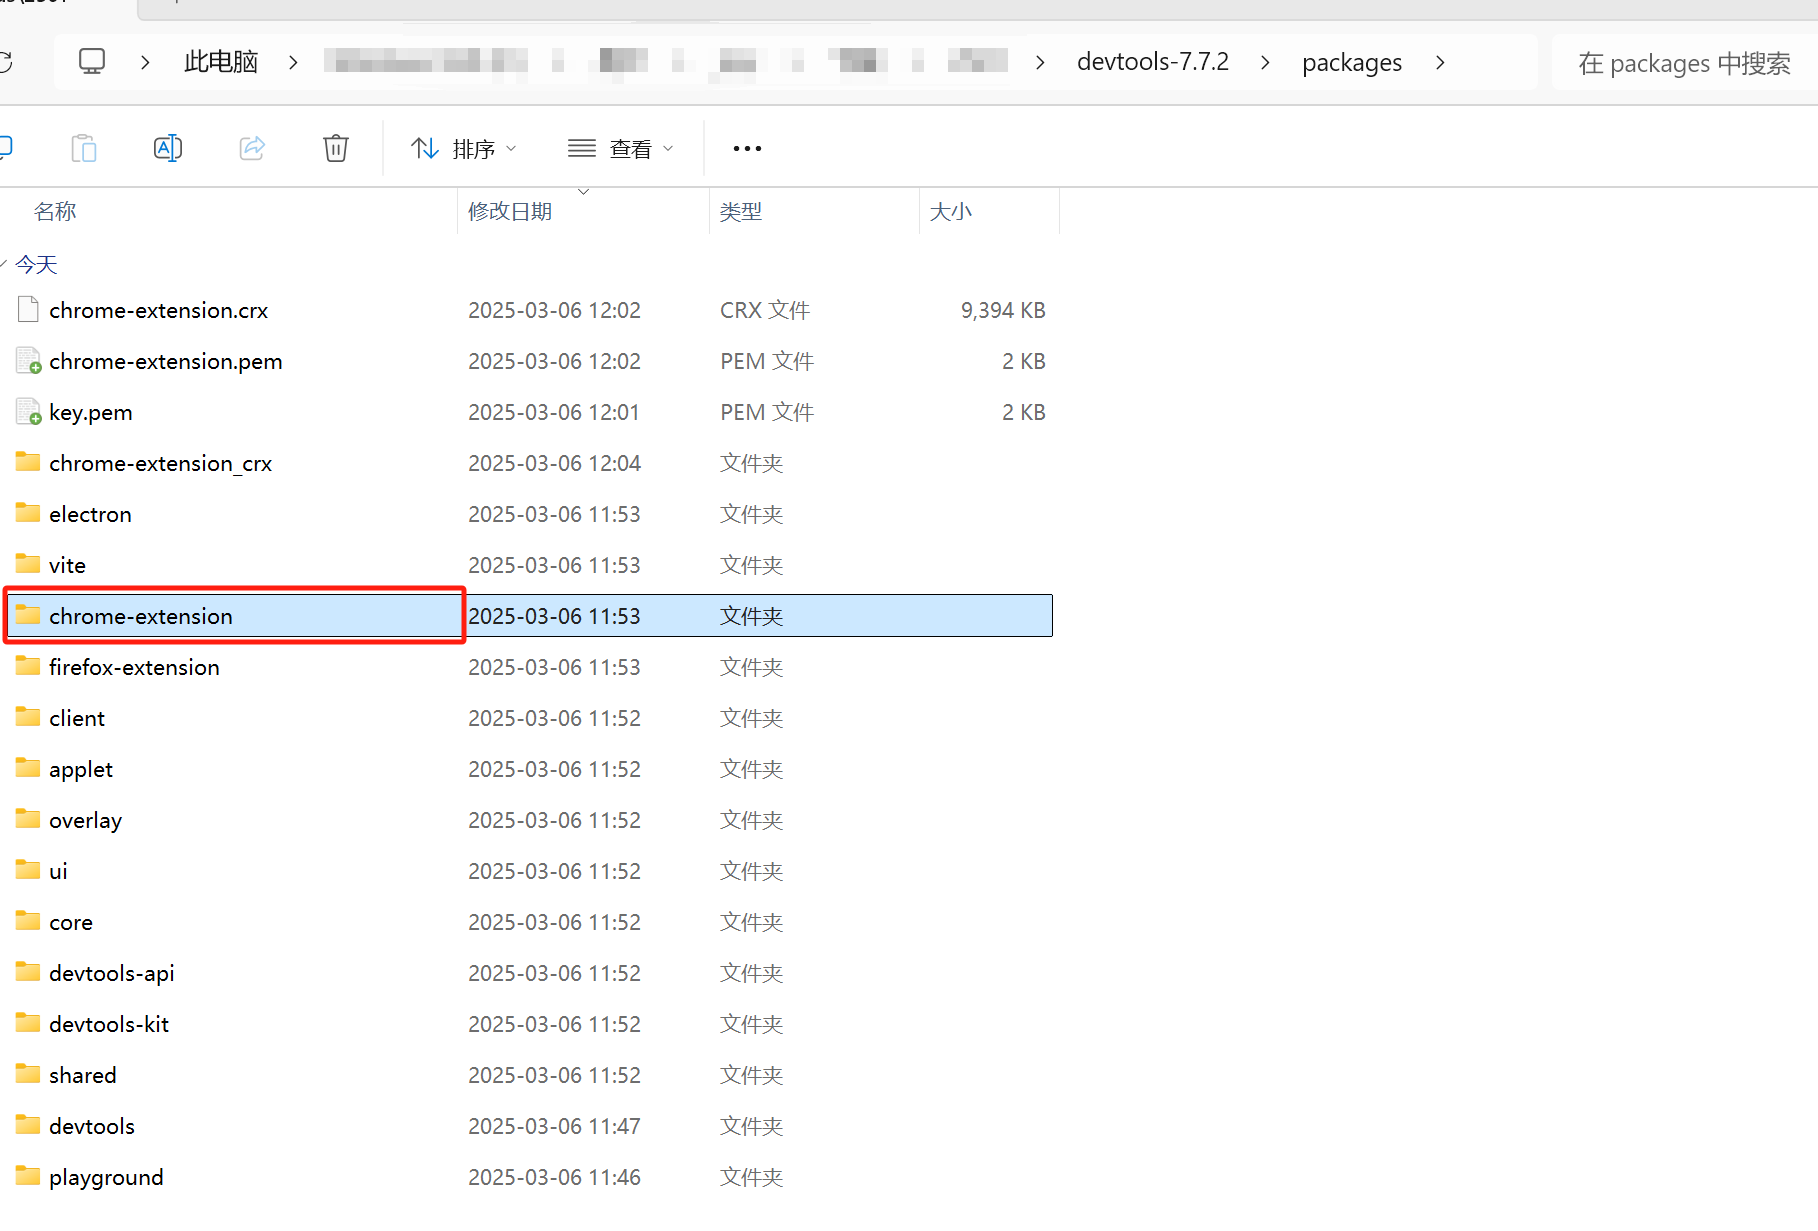Click the Rename icon in toolbar
1818x1231 pixels.
coord(168,148)
